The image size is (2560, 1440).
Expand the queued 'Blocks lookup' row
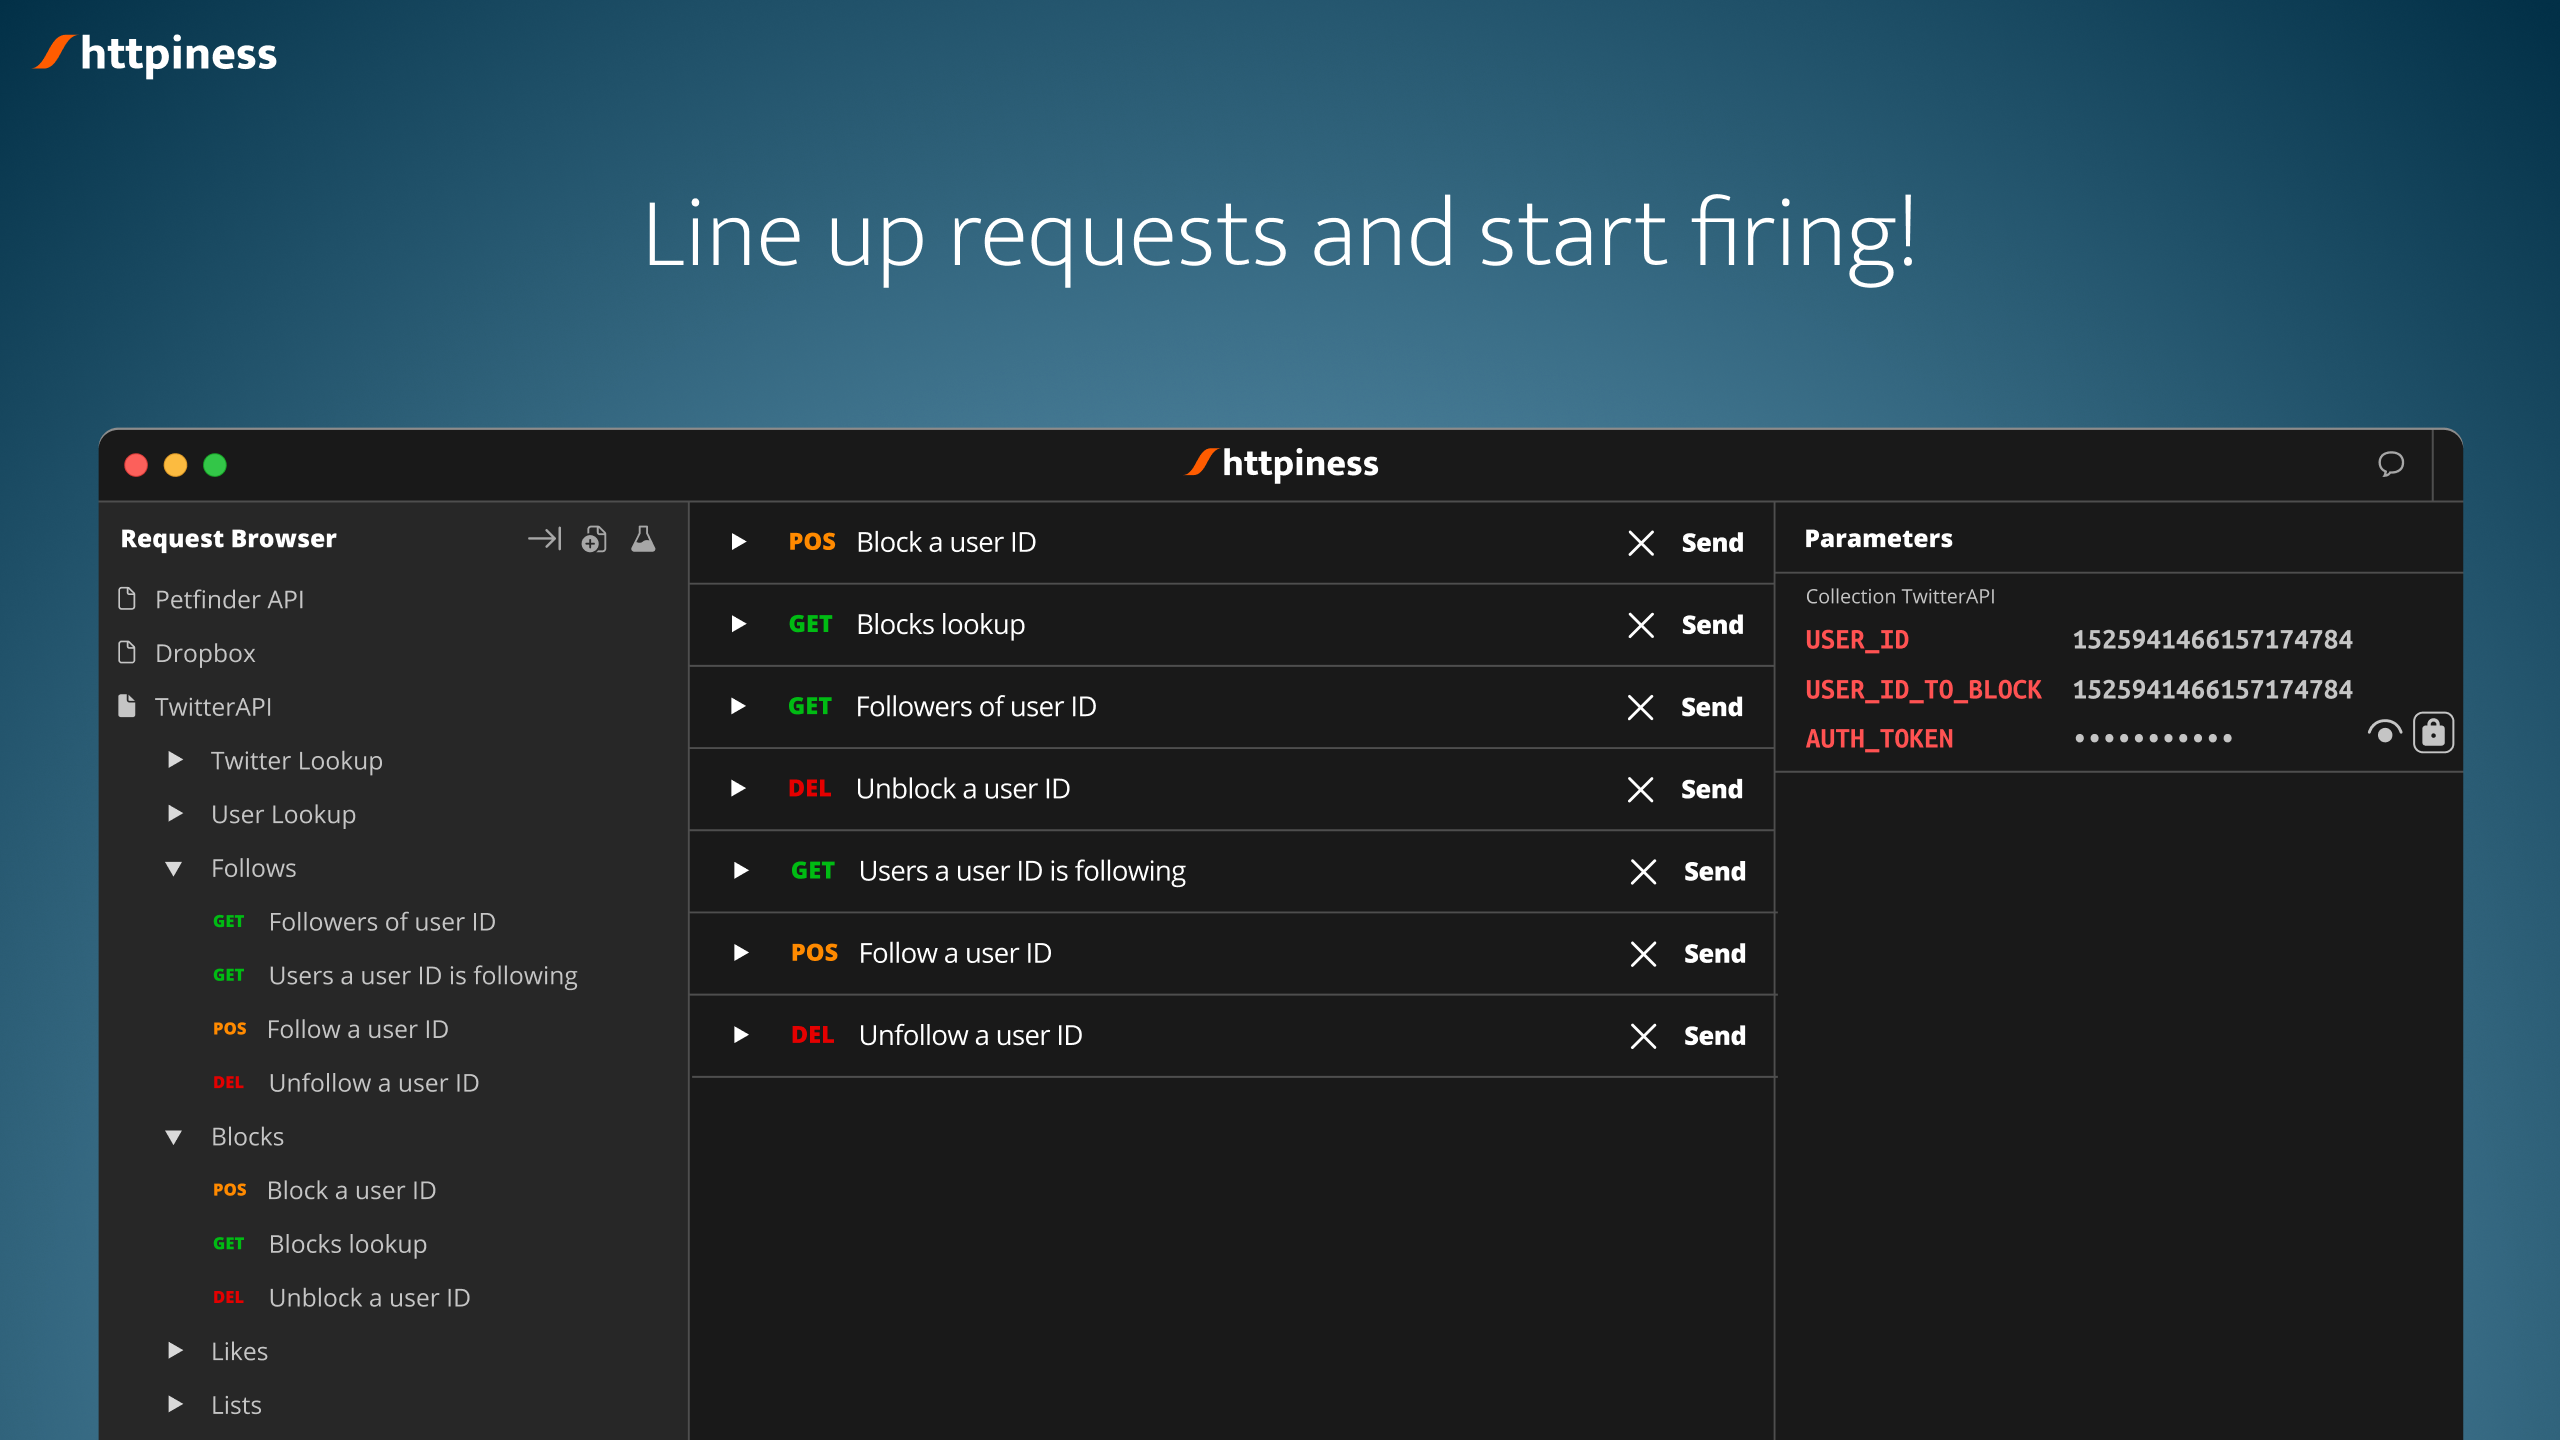(x=738, y=624)
